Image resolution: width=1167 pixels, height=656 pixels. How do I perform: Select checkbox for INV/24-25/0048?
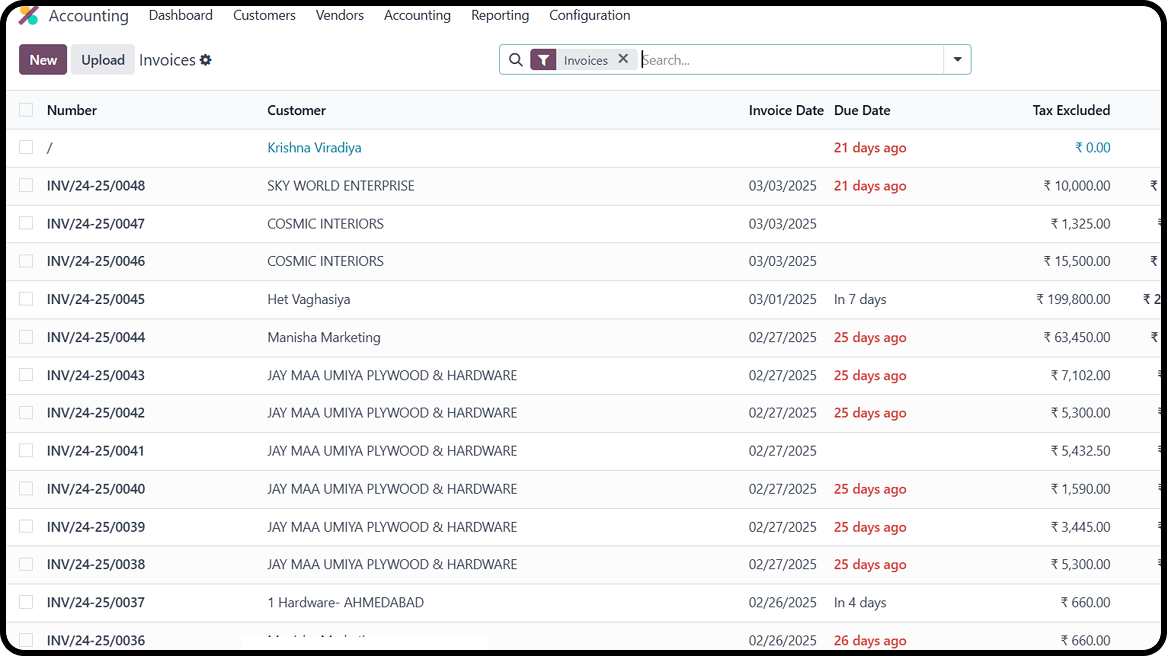(x=26, y=185)
